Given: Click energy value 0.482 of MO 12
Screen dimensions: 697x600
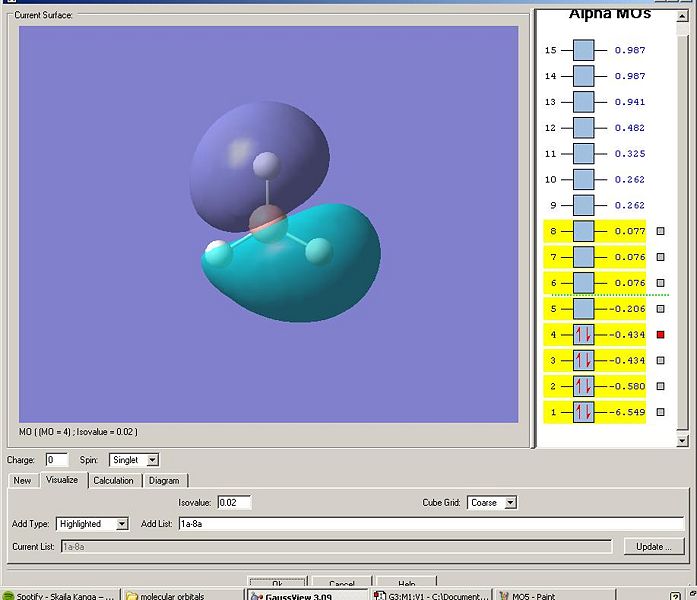Looking at the screenshot, I should pos(630,128).
